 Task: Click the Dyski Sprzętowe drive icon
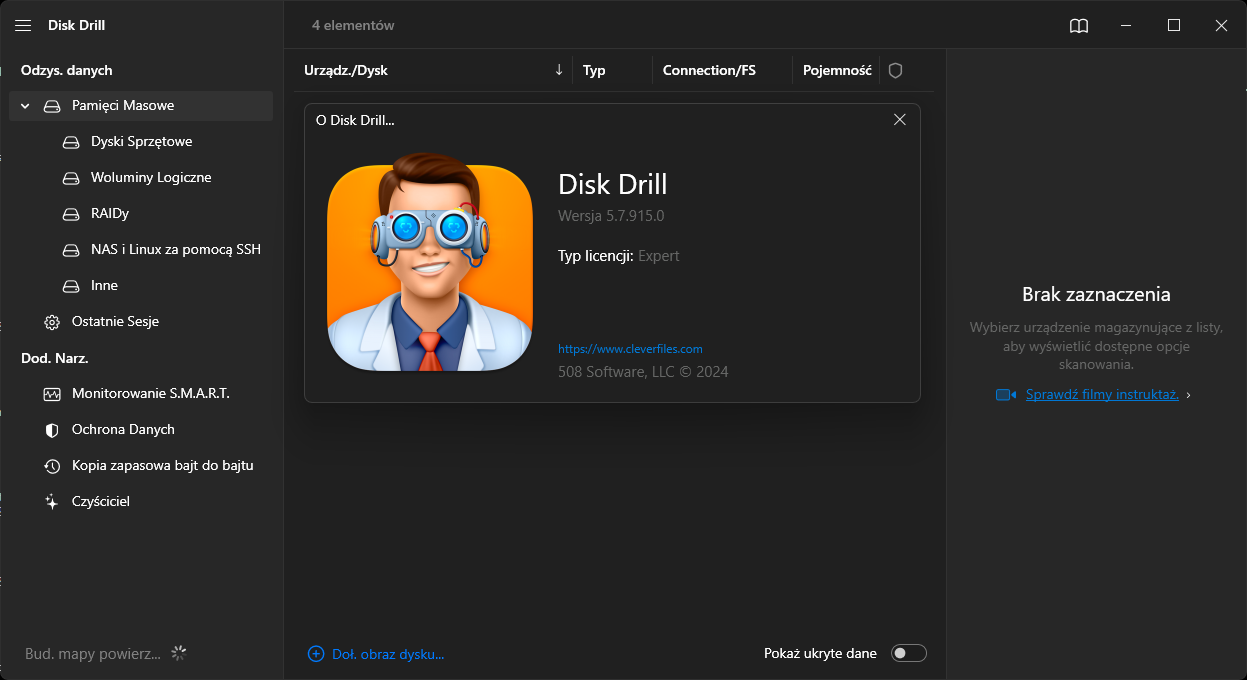tap(71, 142)
